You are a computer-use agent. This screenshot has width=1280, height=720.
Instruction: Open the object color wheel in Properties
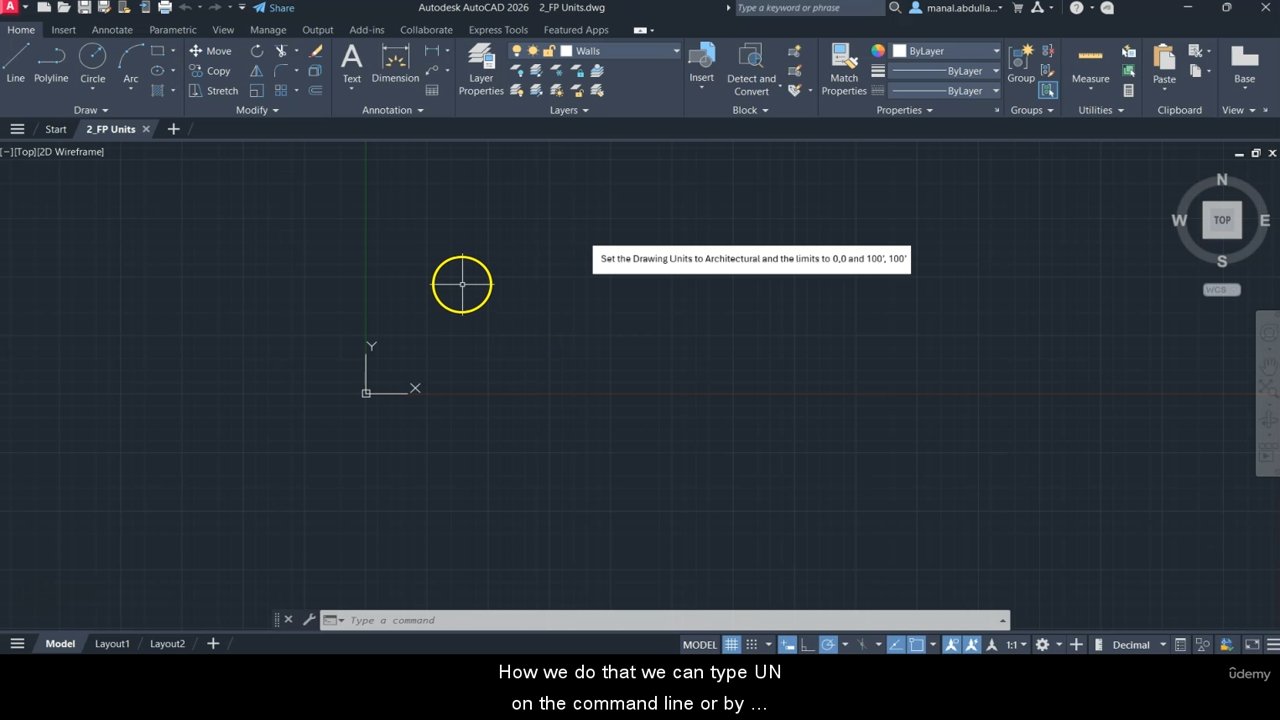pos(878,51)
